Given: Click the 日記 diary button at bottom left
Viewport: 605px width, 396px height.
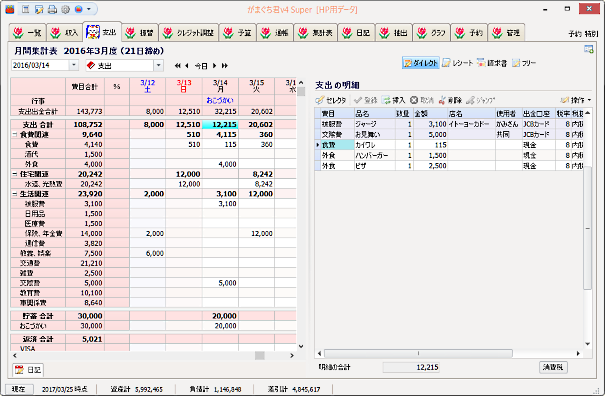Looking at the screenshot, I should [x=28, y=370].
